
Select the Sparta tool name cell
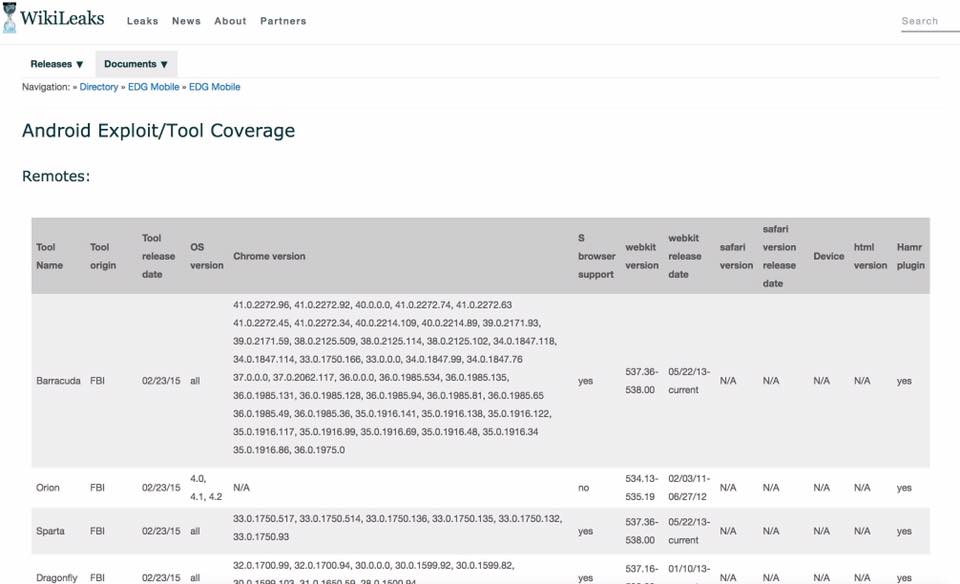click(x=50, y=531)
